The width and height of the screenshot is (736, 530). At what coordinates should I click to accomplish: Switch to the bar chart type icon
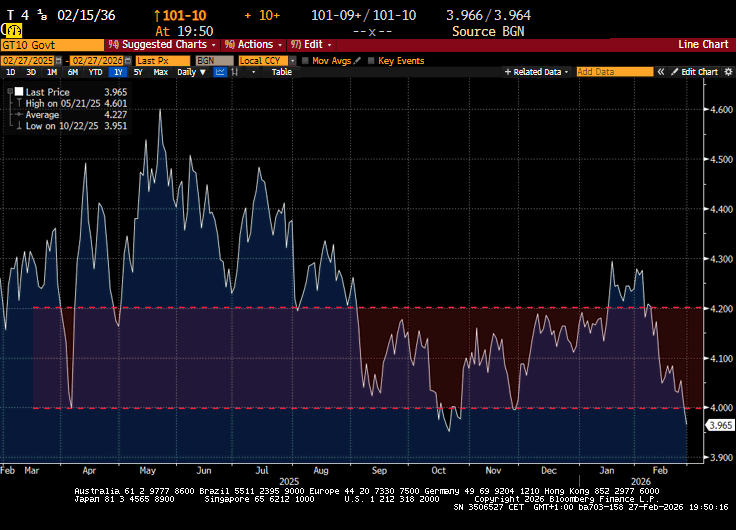[237, 72]
